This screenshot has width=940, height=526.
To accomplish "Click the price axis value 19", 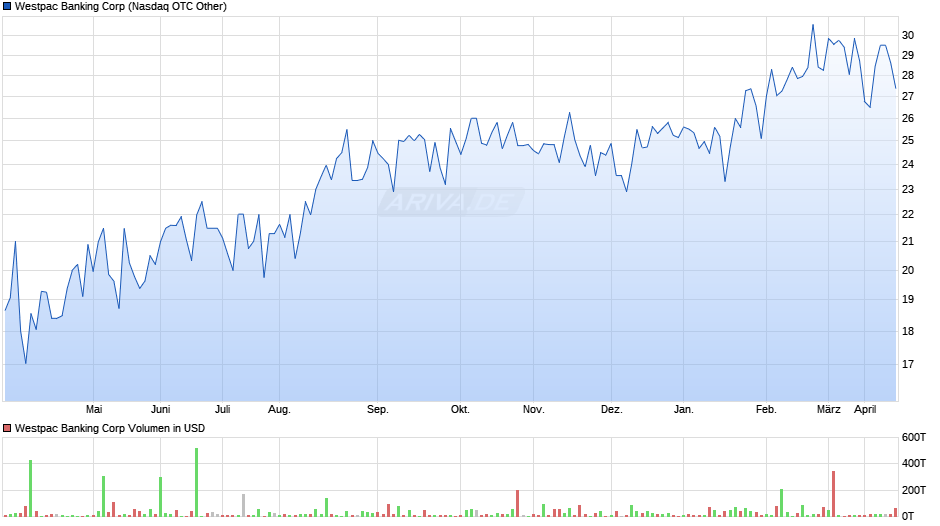I will click(908, 299).
